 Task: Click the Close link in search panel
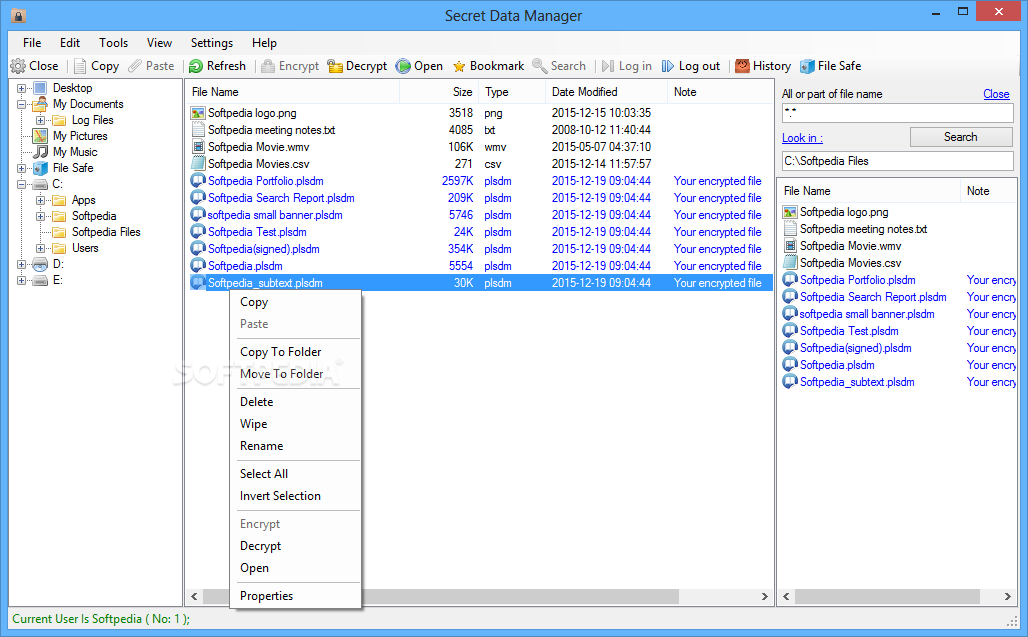[x=996, y=94]
